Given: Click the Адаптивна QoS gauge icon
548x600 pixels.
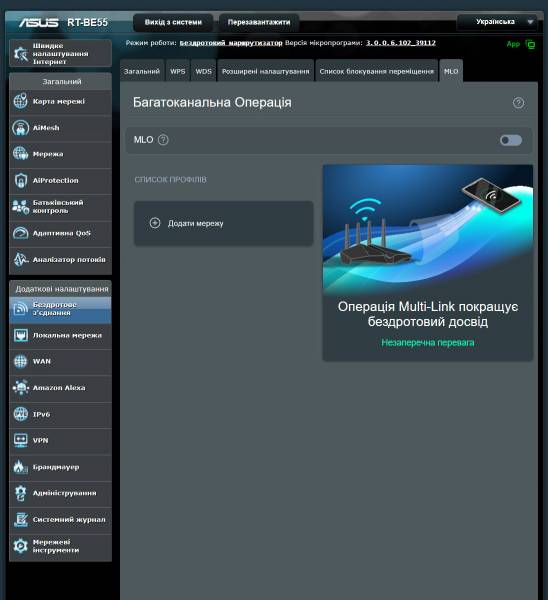Looking at the screenshot, I should [21, 233].
